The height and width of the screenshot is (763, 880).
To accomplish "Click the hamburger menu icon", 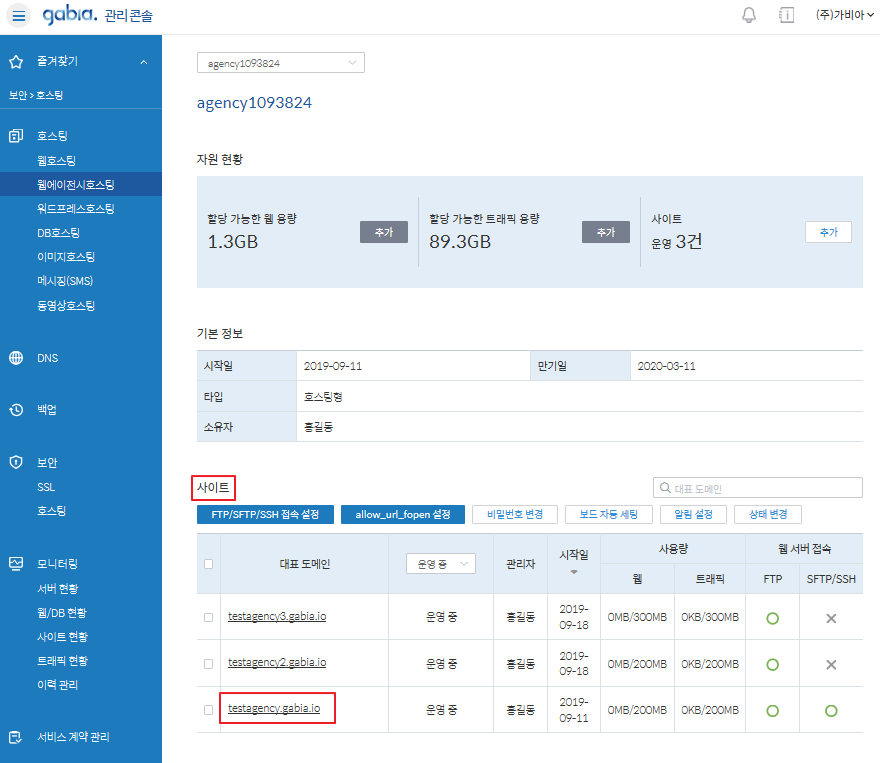I will 20,16.
